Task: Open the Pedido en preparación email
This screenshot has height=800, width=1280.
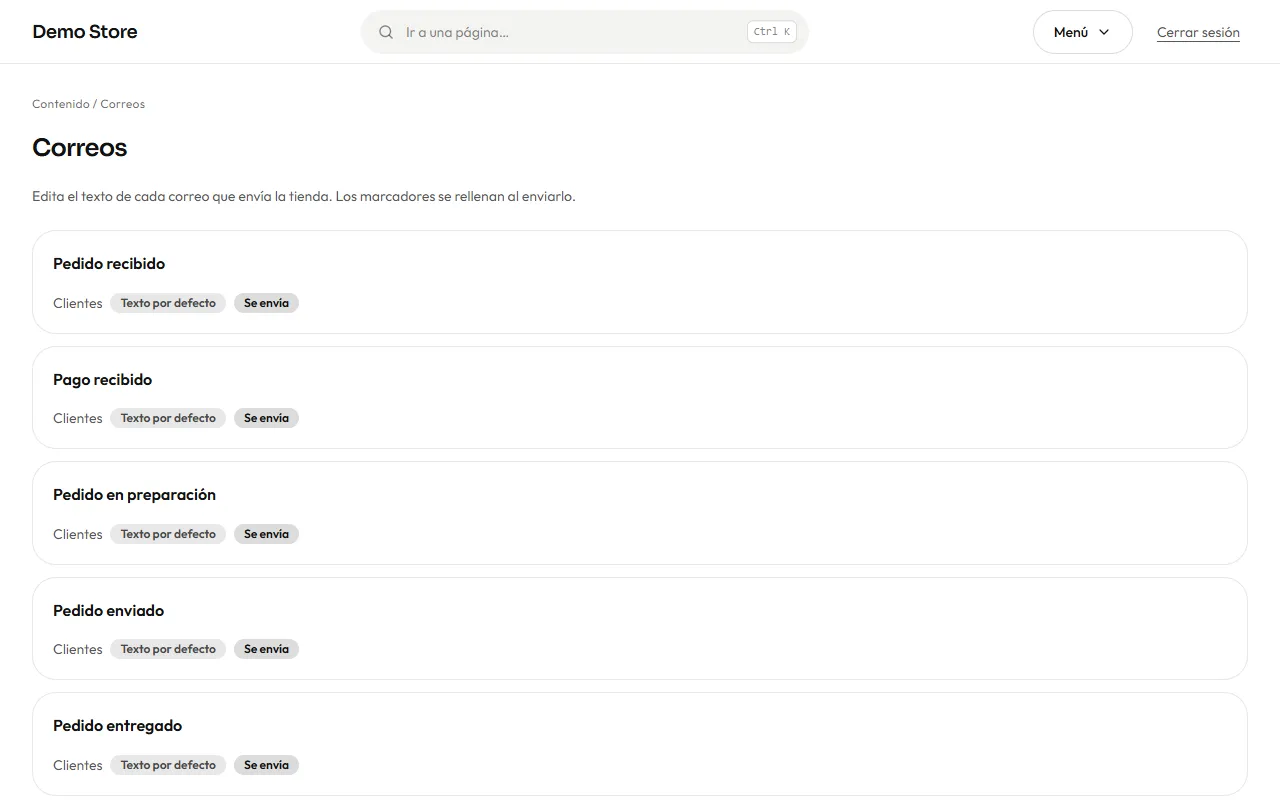Action: [x=640, y=513]
